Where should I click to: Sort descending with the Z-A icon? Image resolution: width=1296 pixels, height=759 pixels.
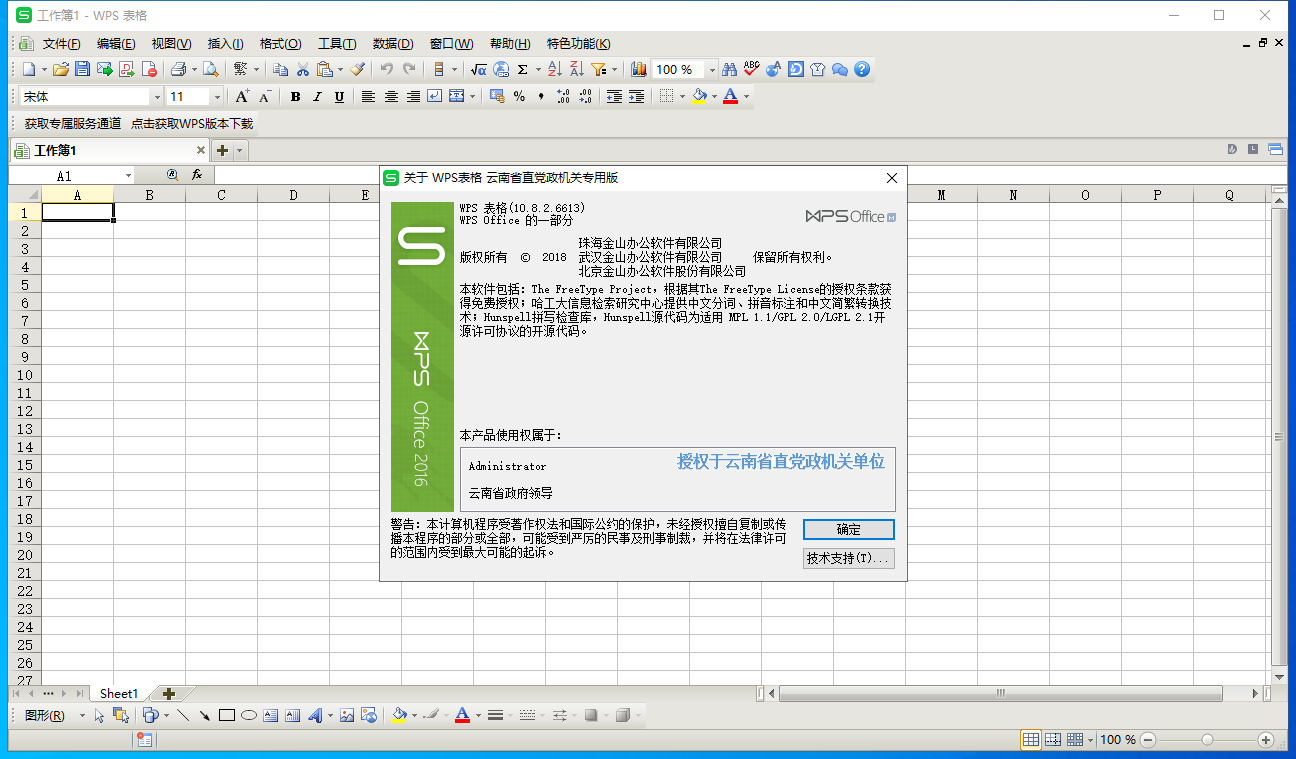tap(577, 70)
